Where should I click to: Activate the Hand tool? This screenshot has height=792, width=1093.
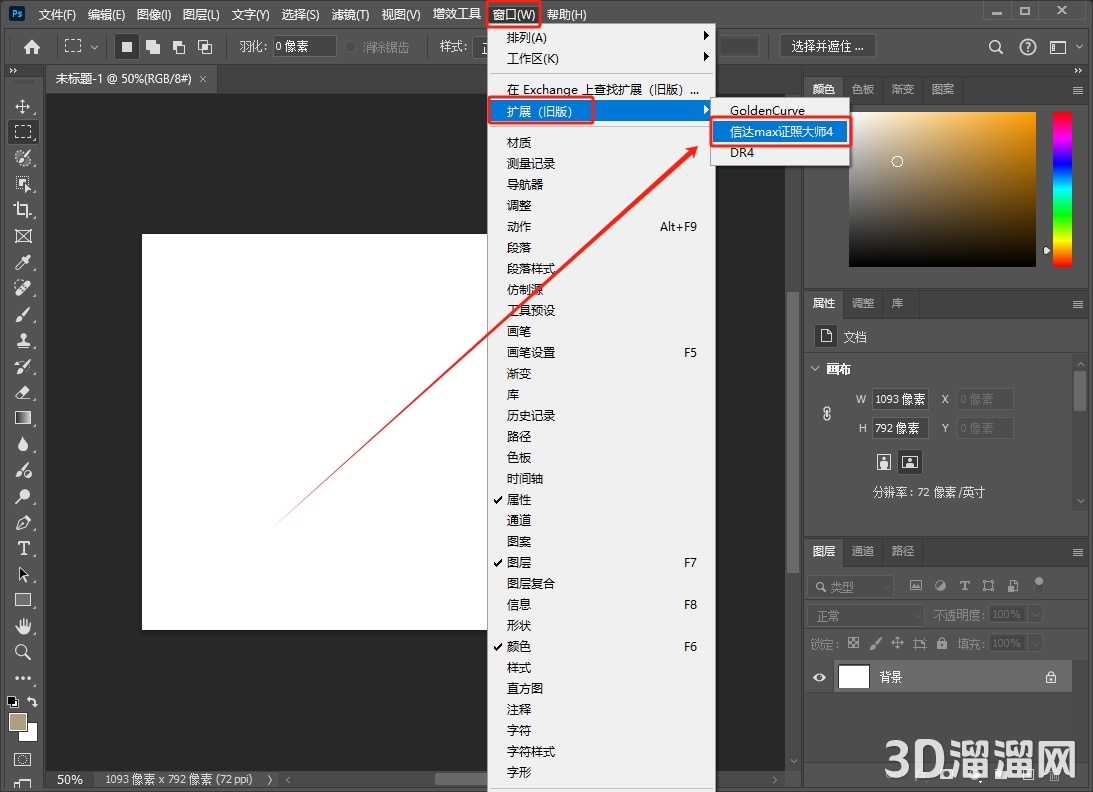pos(23,626)
